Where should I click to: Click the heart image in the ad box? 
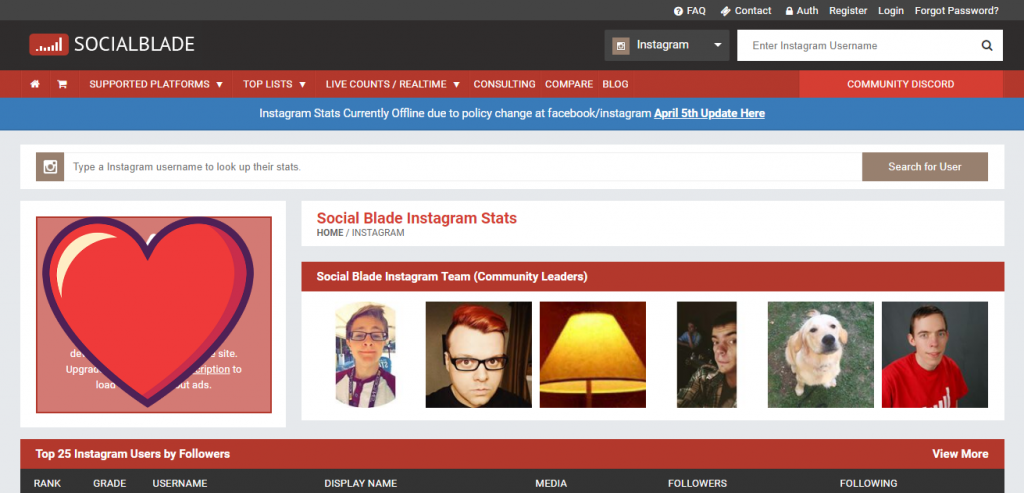(148, 312)
